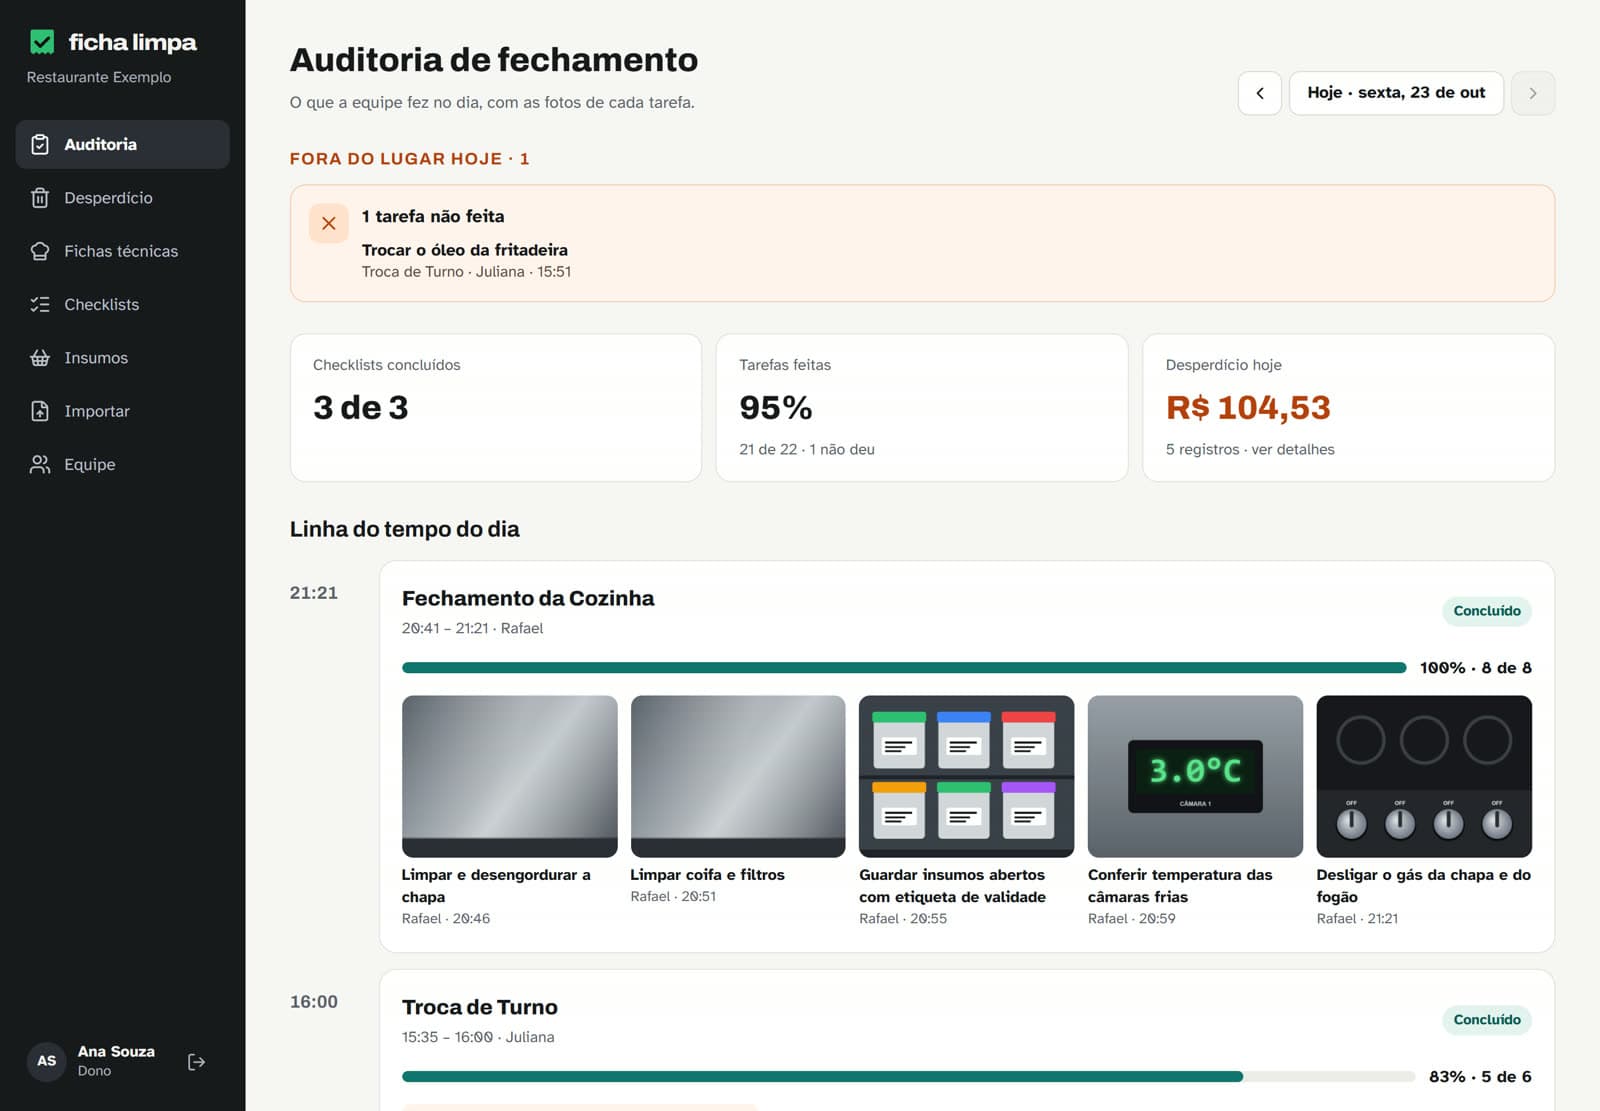Open the Desligar o gás photo
Image resolution: width=1600 pixels, height=1111 pixels.
[1424, 776]
